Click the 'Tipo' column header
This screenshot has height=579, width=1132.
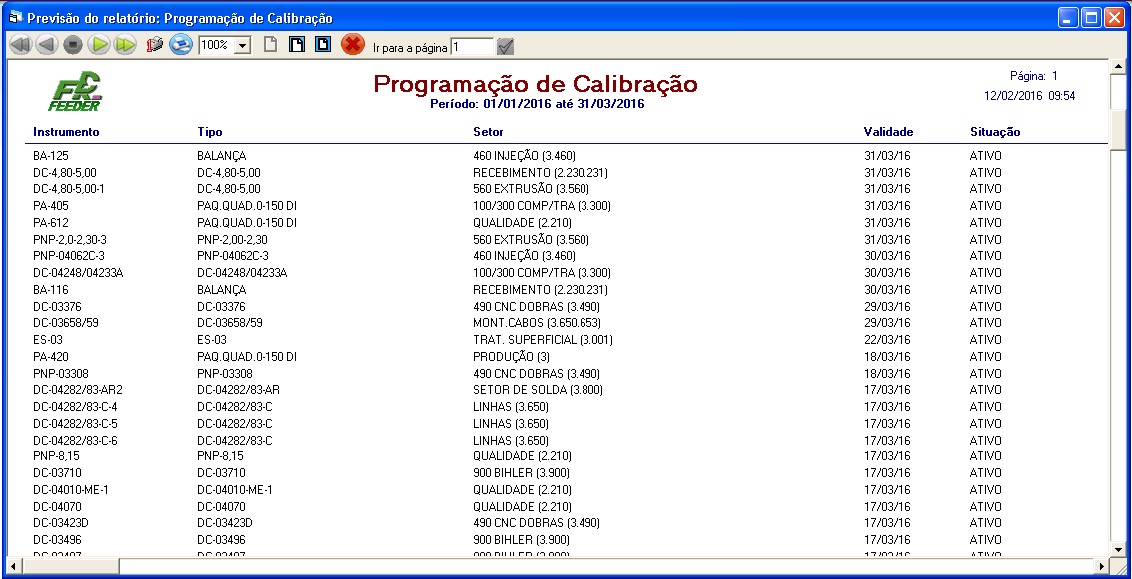pyautogui.click(x=210, y=132)
